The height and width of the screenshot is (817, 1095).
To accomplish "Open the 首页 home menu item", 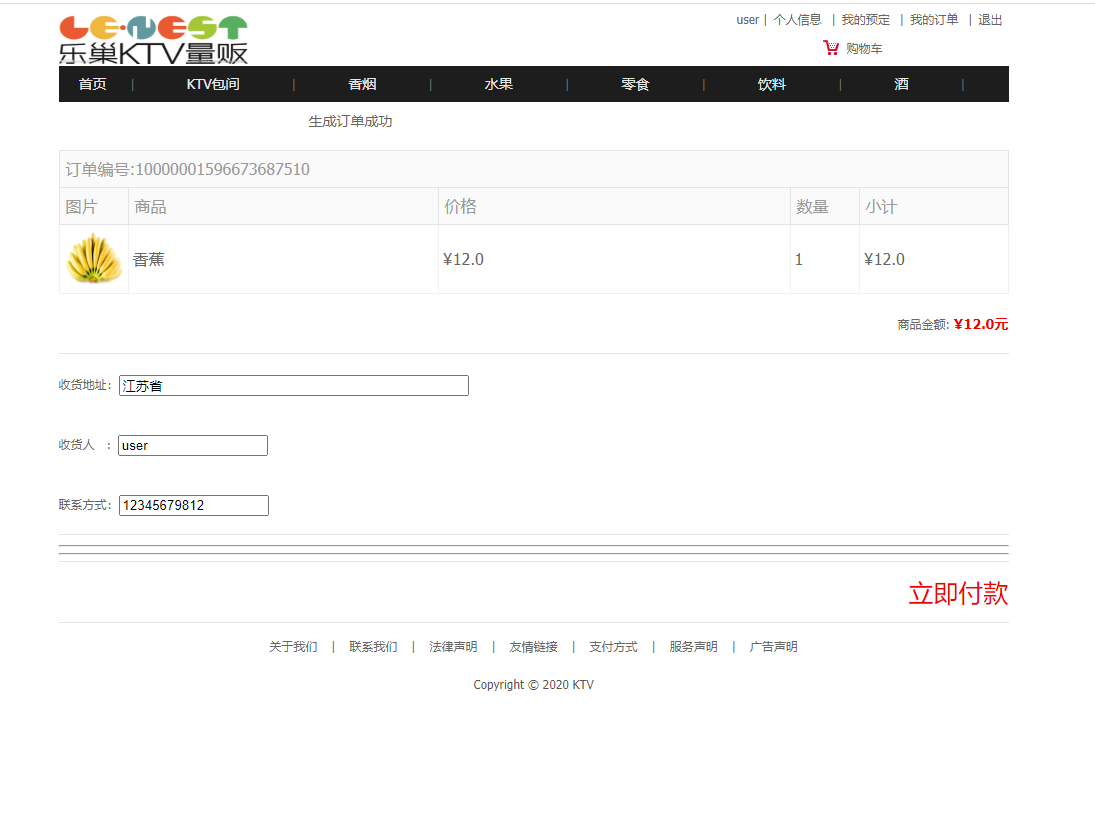I will coord(93,85).
